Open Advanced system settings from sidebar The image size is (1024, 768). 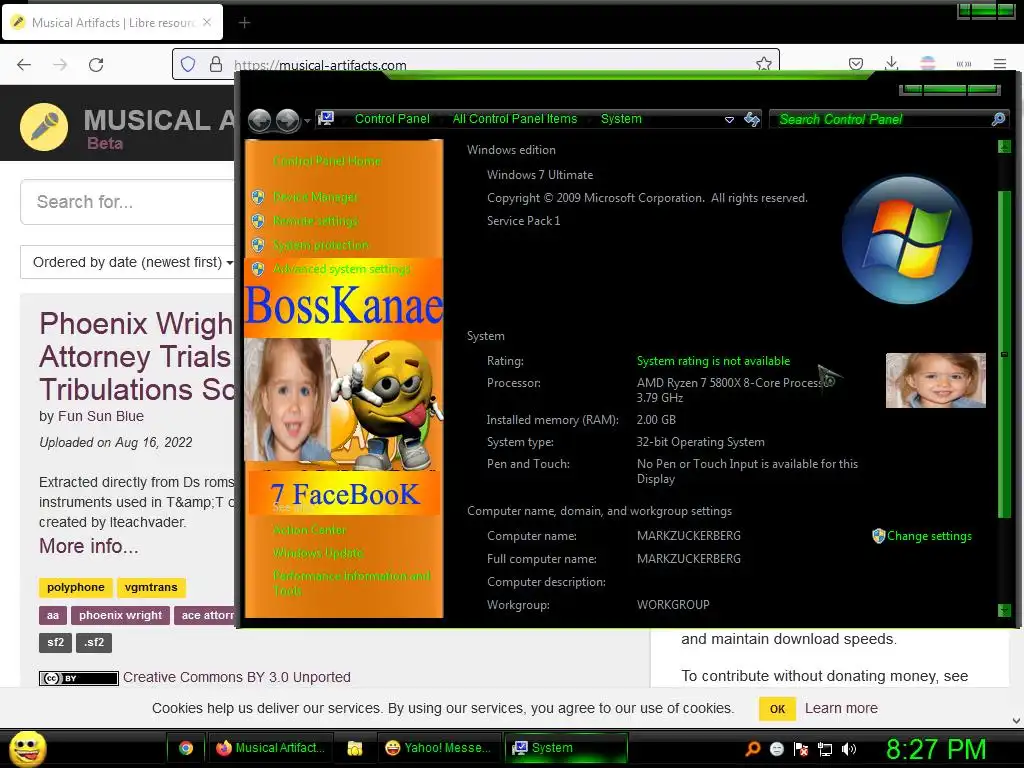click(x=342, y=268)
